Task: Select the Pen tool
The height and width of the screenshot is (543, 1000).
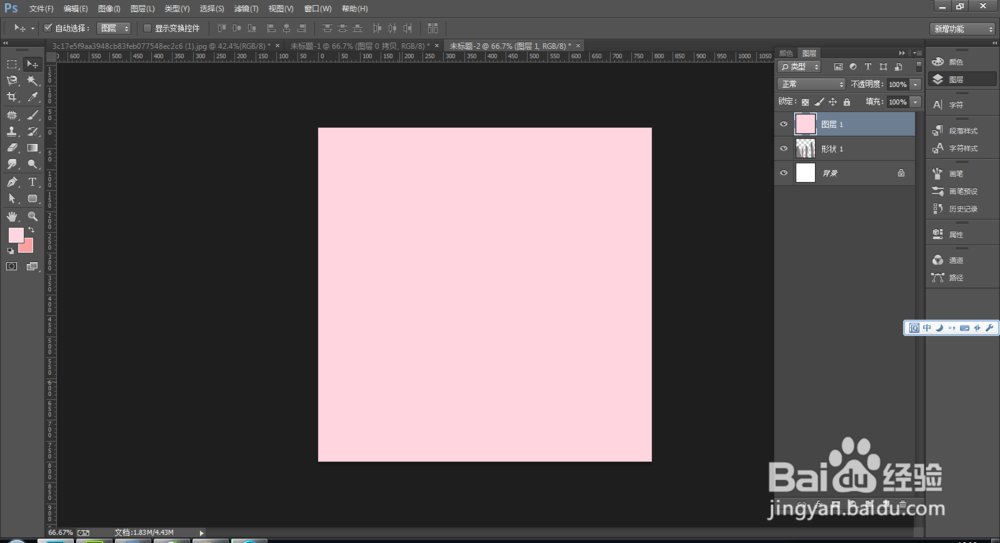Action: (12, 182)
